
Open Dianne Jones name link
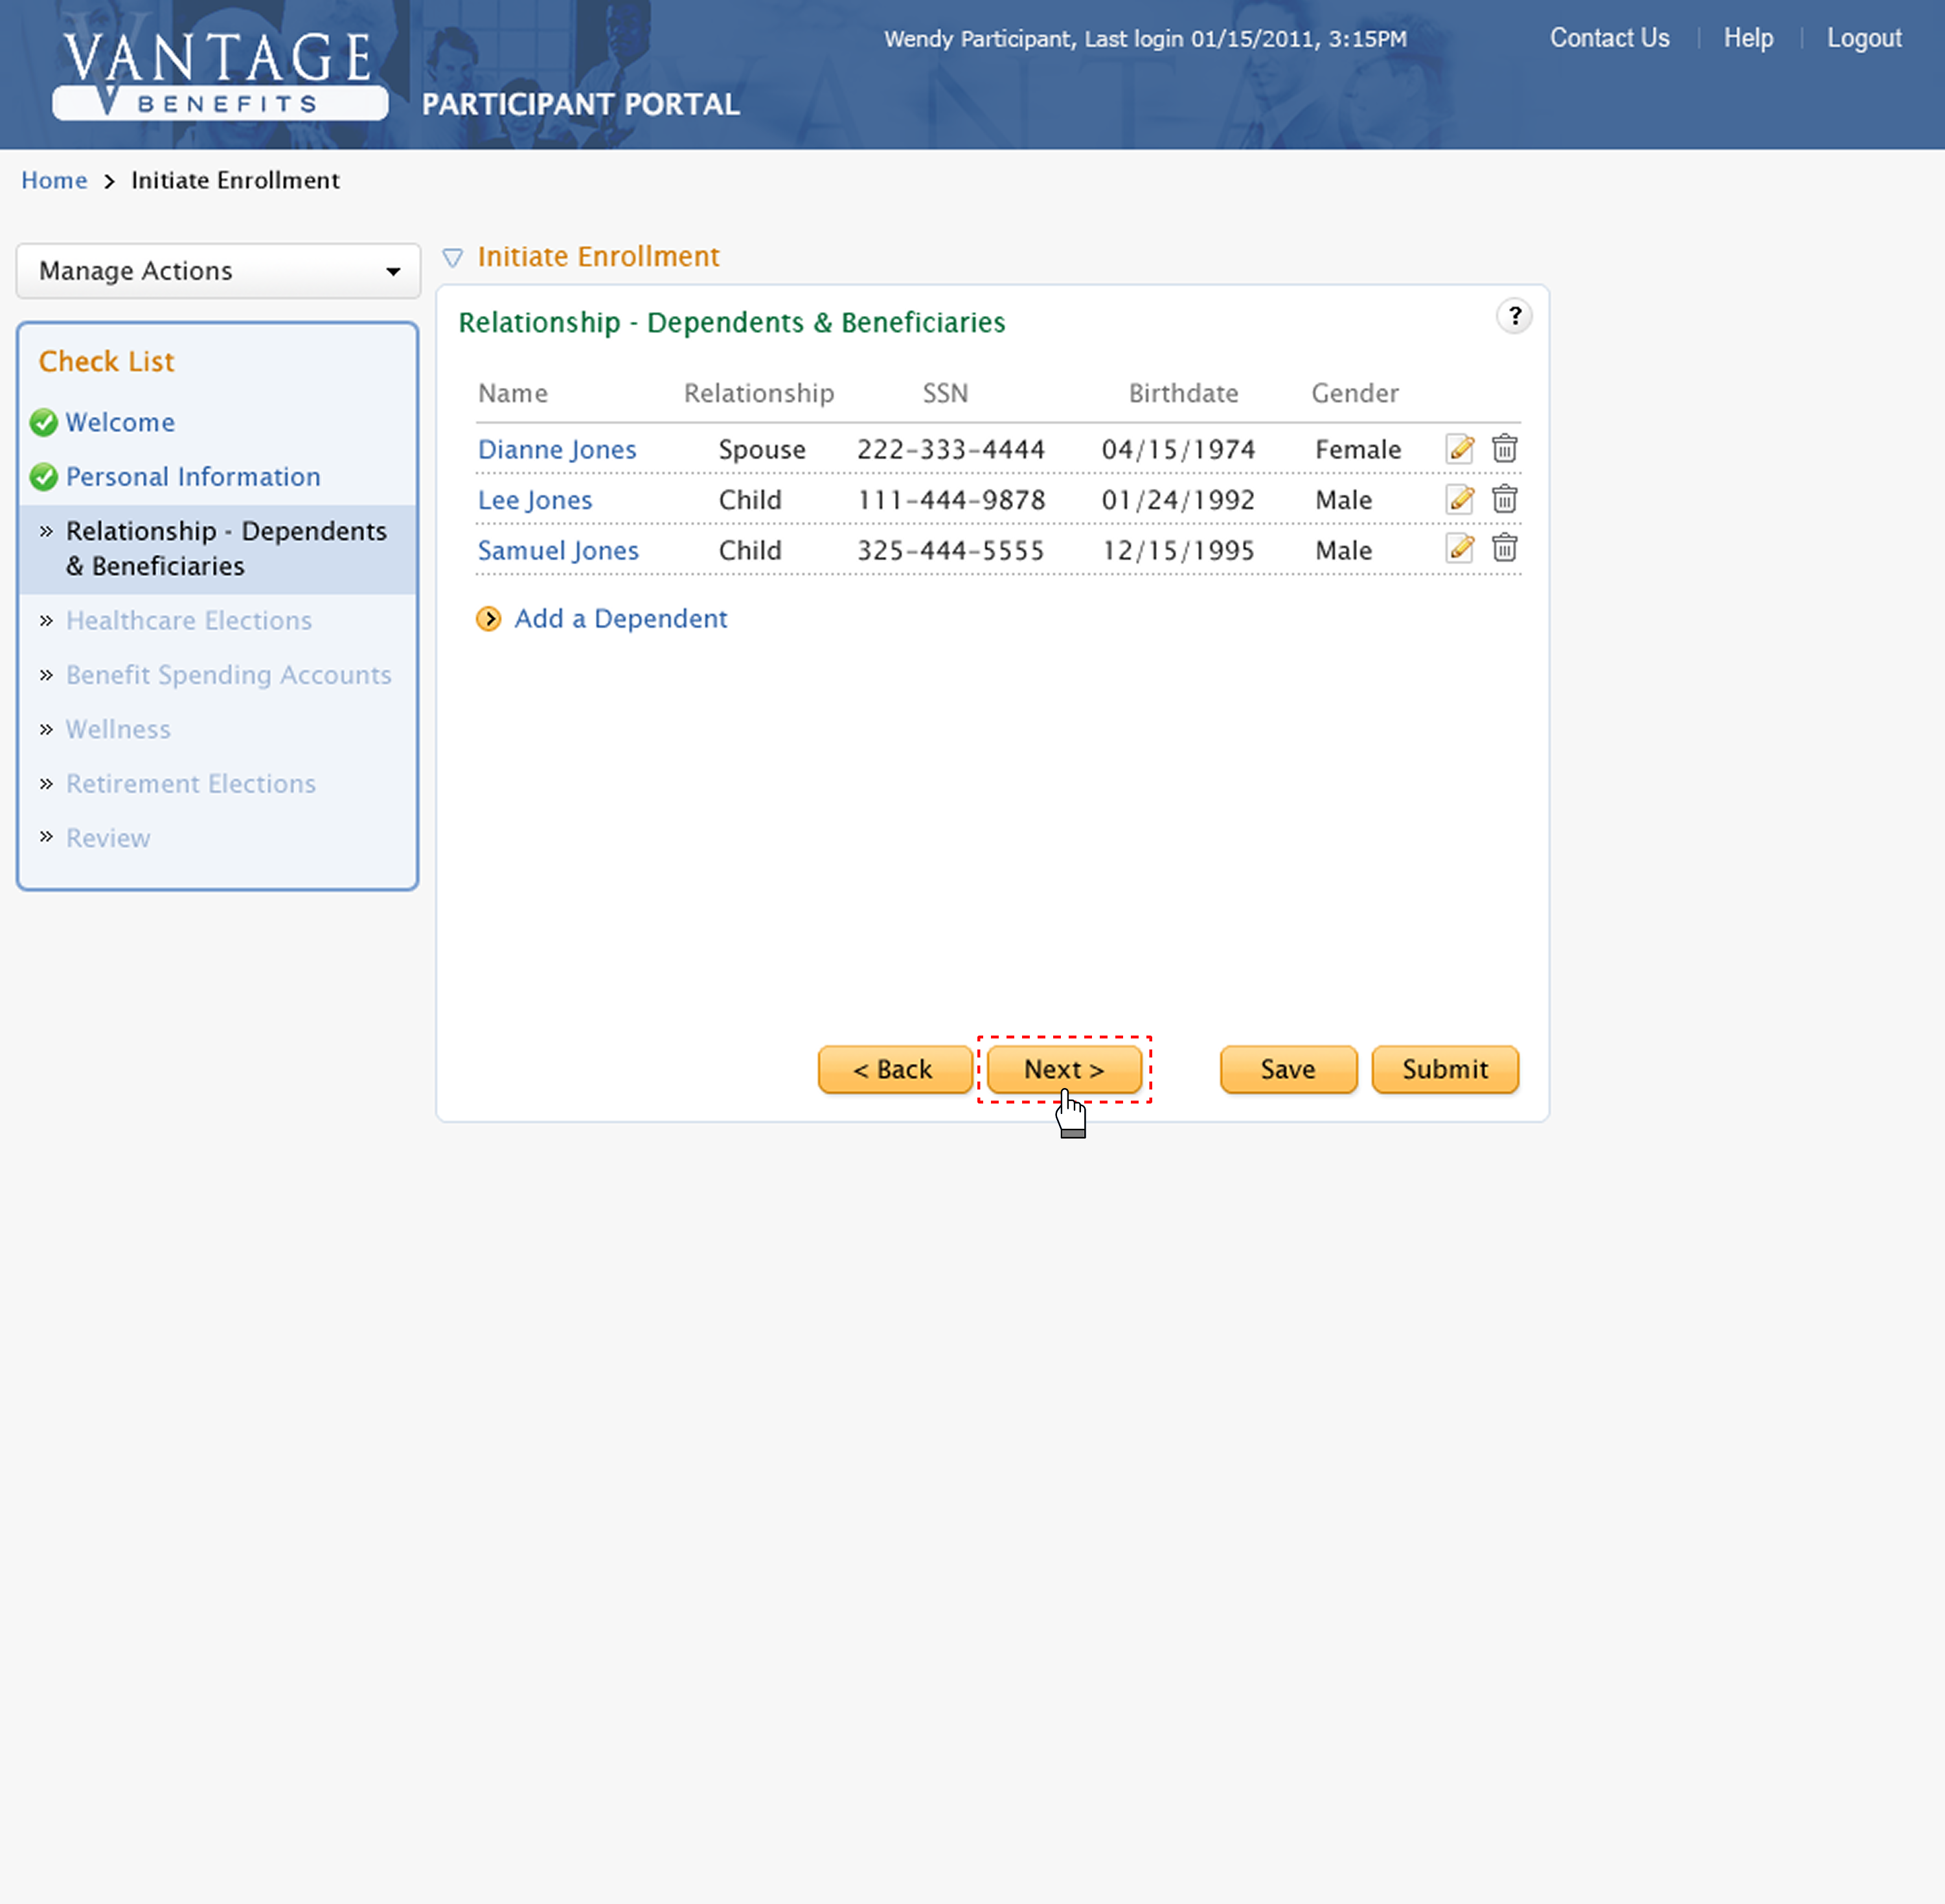coord(557,450)
